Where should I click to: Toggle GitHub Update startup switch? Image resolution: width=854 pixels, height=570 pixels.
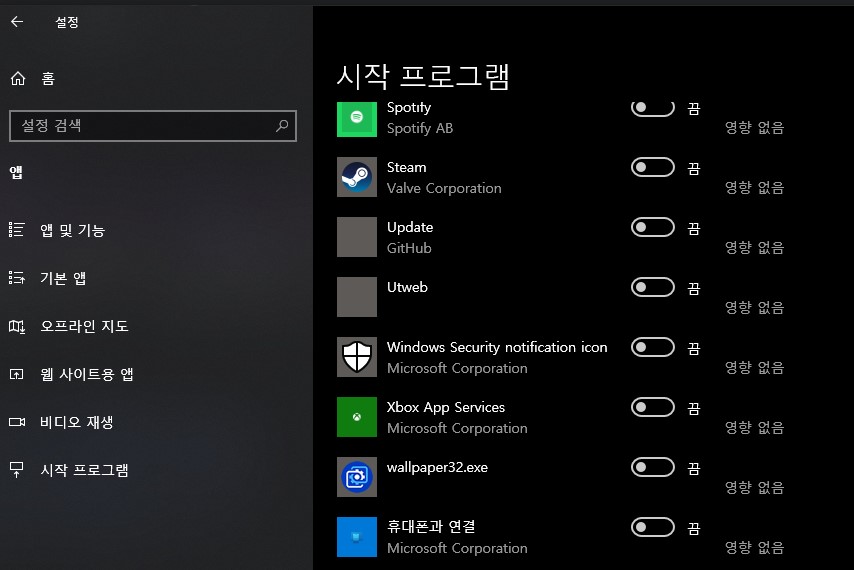pos(652,227)
